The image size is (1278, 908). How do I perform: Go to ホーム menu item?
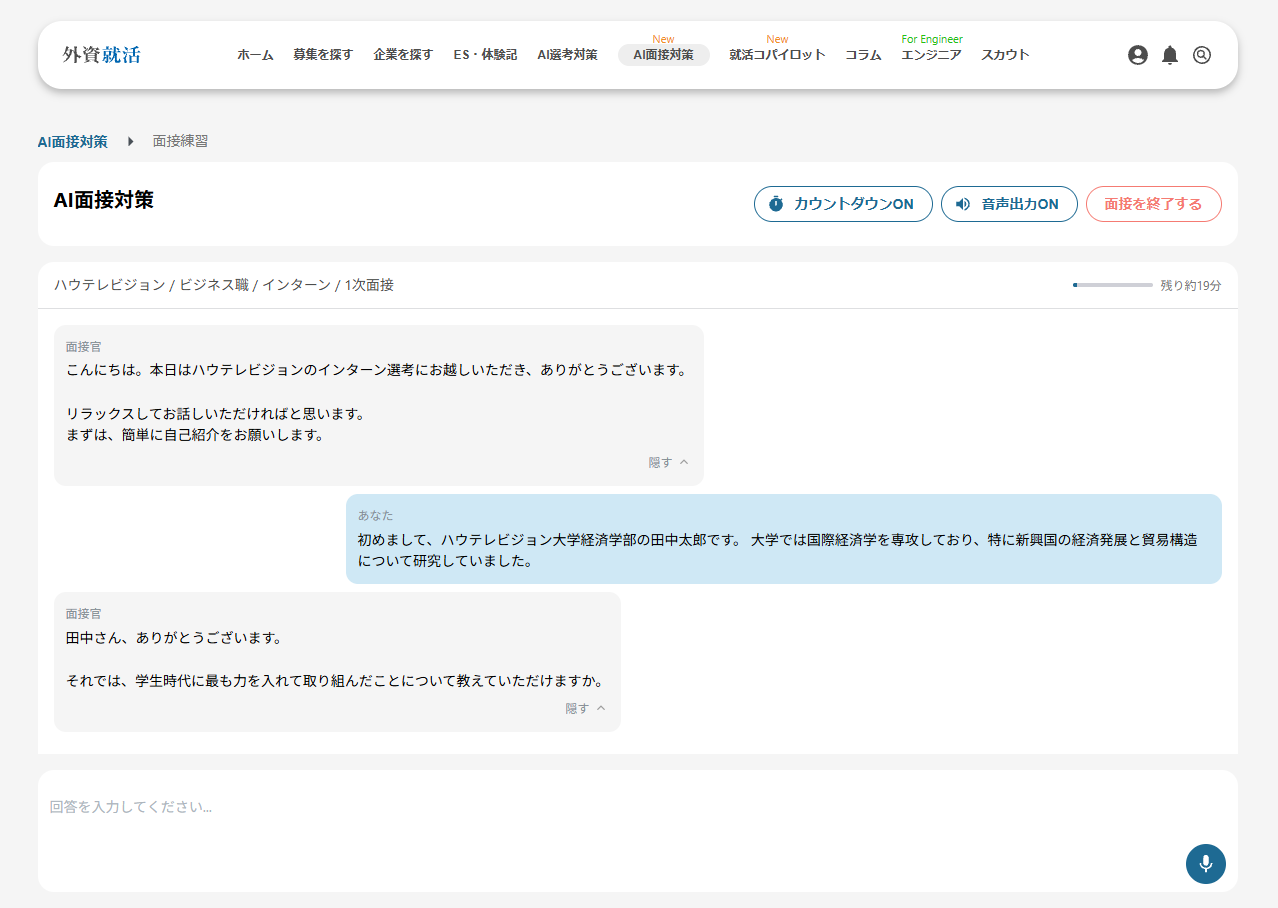click(255, 55)
